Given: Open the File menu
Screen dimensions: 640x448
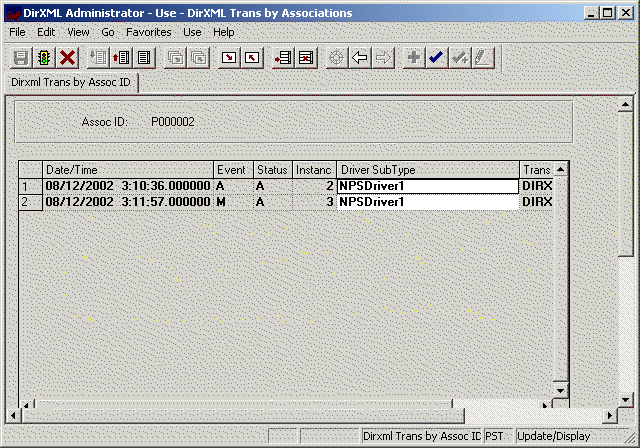Looking at the screenshot, I should point(17,32).
